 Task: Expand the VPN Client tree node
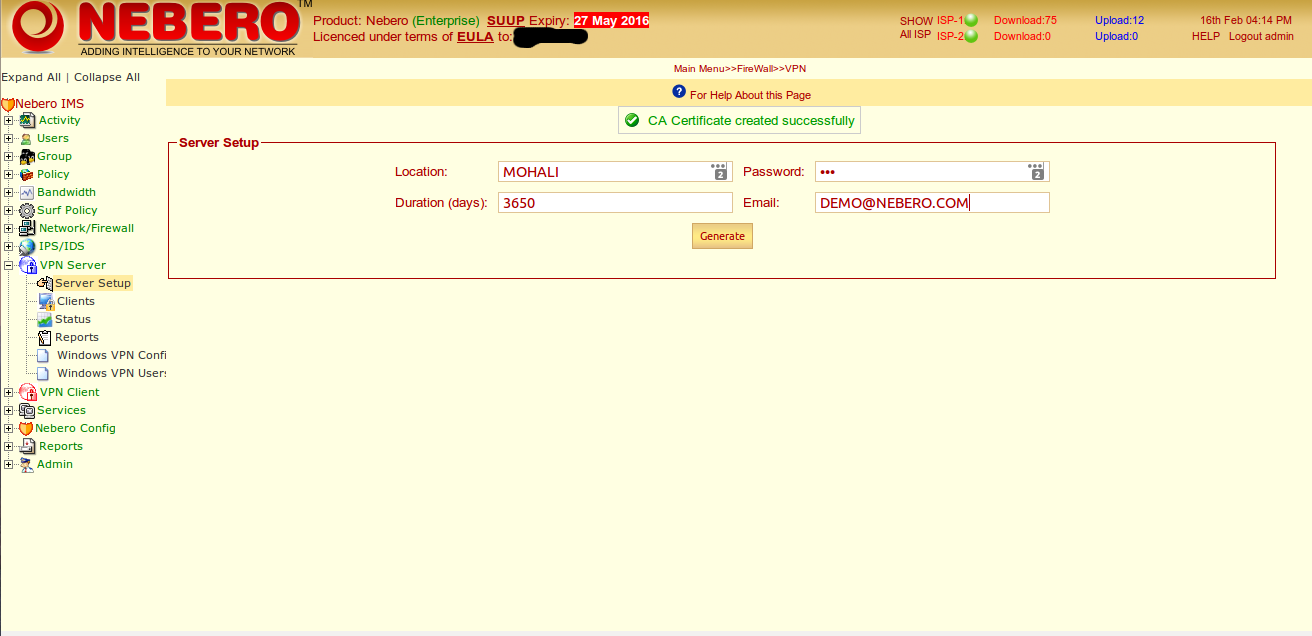pyautogui.click(x=9, y=392)
